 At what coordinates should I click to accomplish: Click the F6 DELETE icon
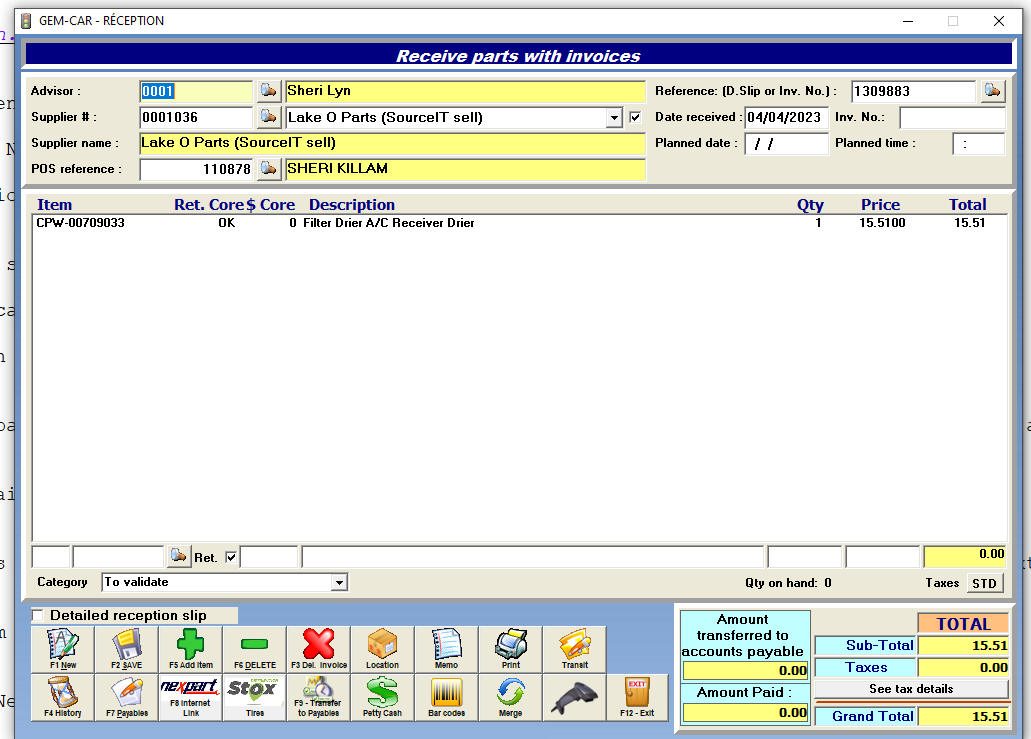pyautogui.click(x=254, y=649)
